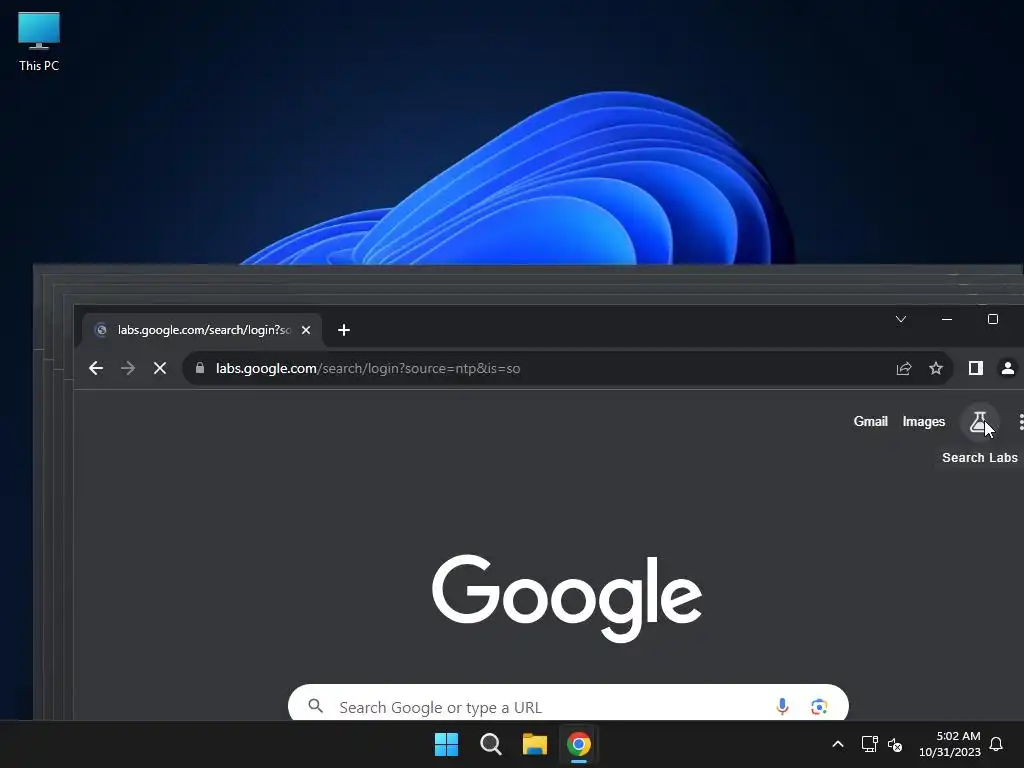Screen dimensions: 1024x768
Task: Click the padlock site info icon
Action: (x=200, y=368)
